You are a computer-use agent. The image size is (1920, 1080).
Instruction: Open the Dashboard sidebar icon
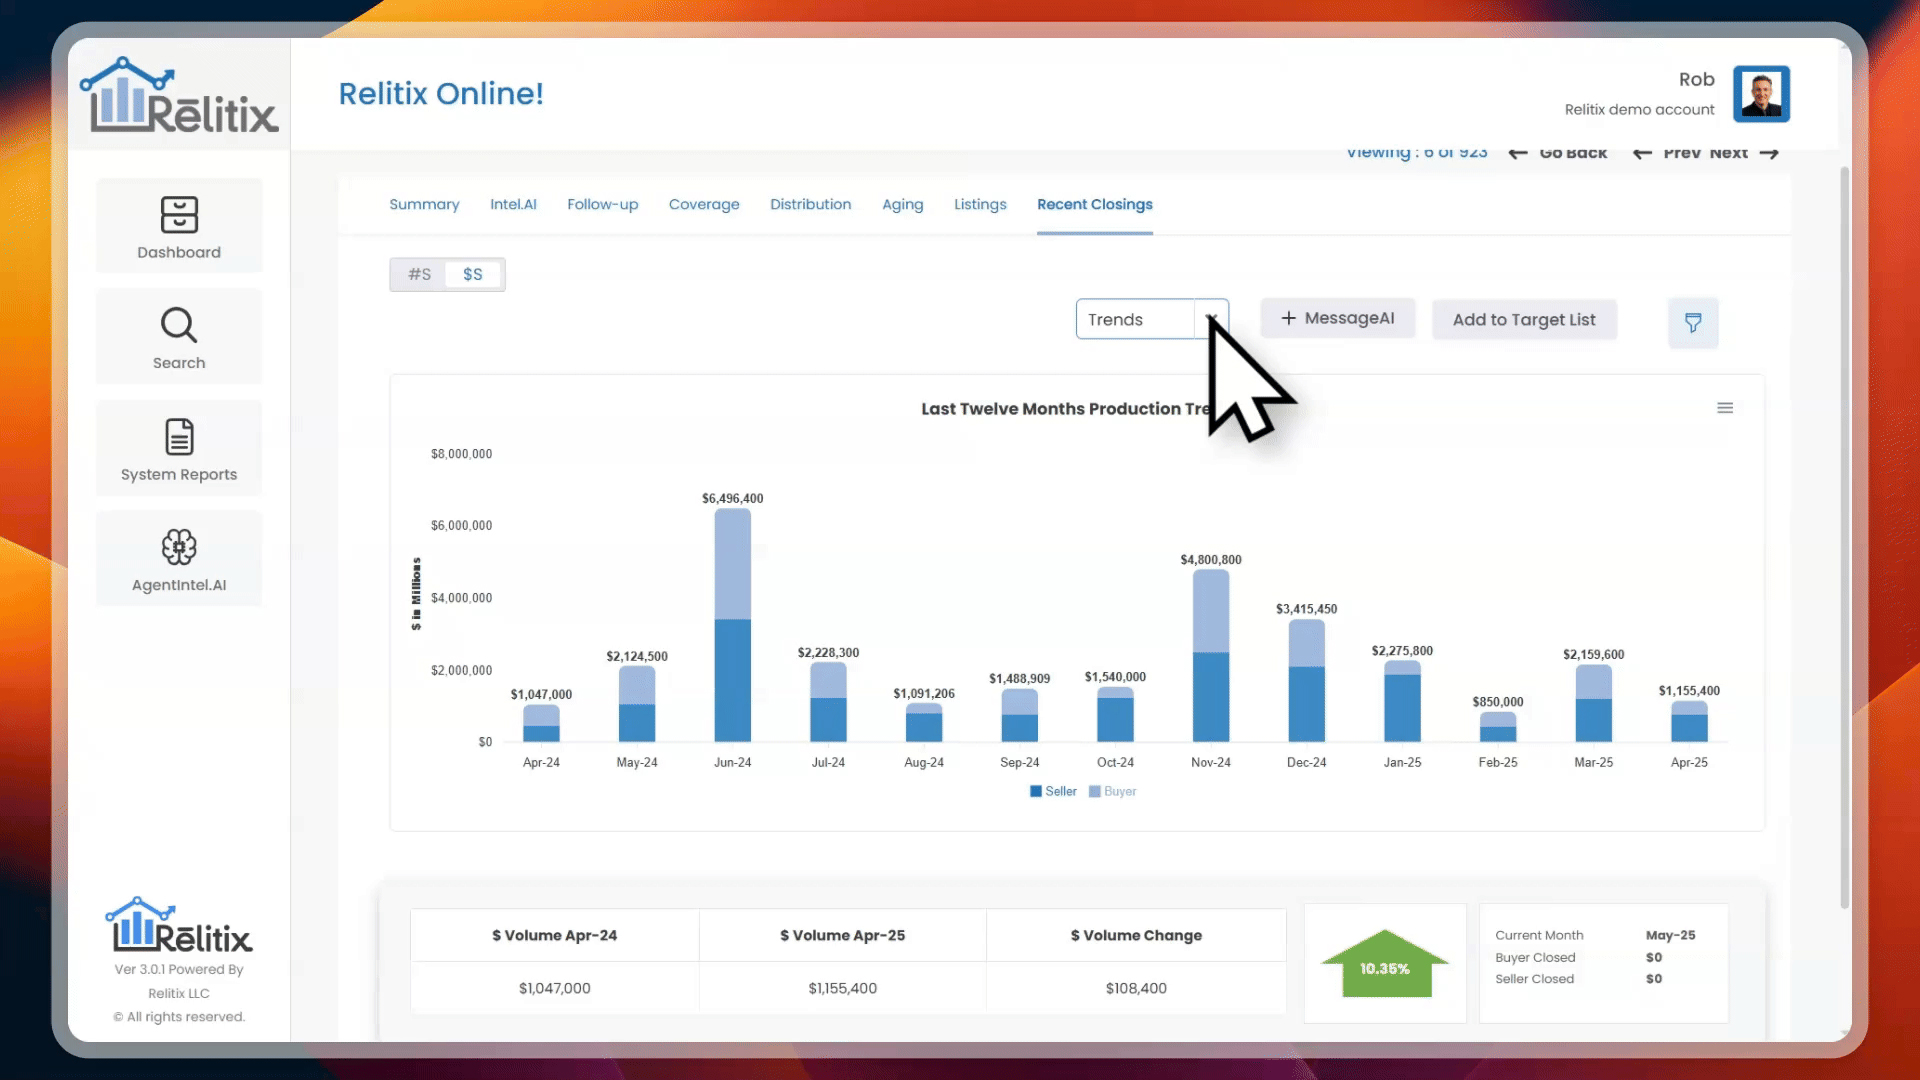click(x=179, y=215)
